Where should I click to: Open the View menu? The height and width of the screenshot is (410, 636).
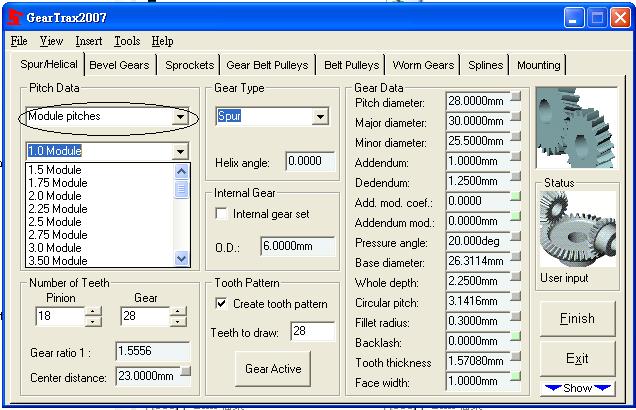(x=52, y=41)
